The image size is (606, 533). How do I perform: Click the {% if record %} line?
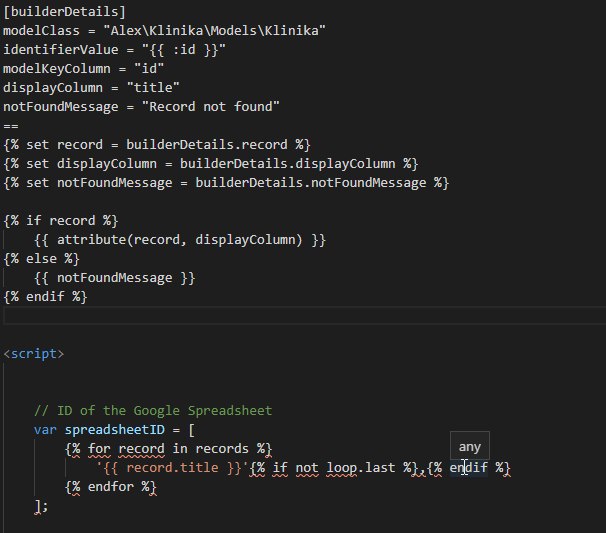tap(61, 221)
